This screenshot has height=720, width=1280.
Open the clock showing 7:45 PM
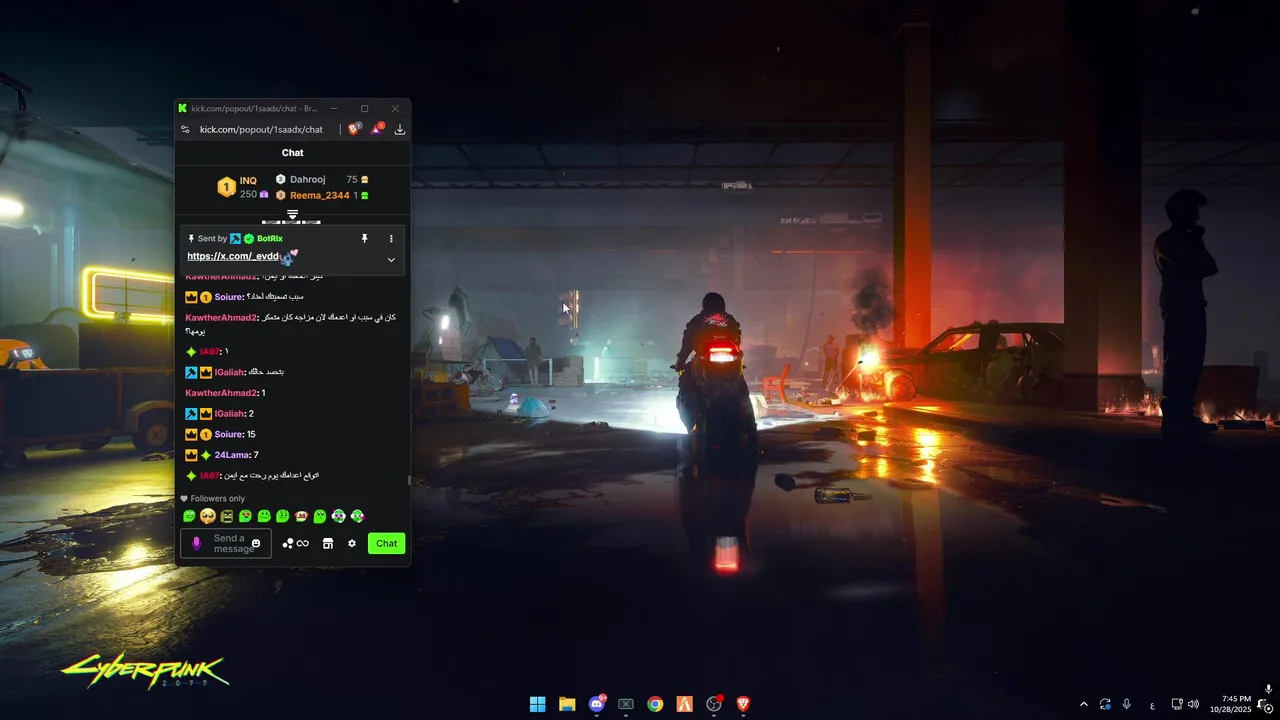1231,704
